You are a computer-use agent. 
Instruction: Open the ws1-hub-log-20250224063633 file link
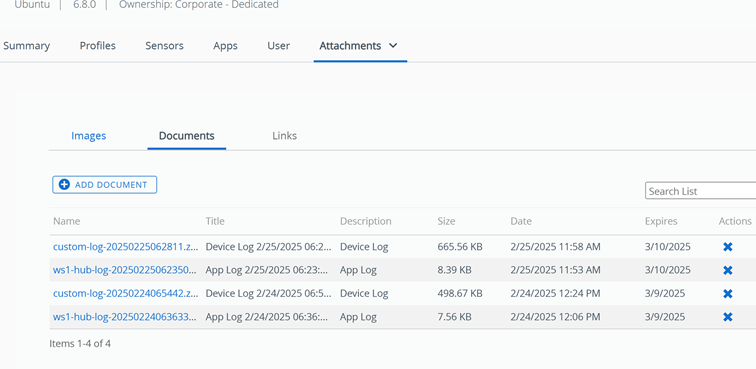126,317
